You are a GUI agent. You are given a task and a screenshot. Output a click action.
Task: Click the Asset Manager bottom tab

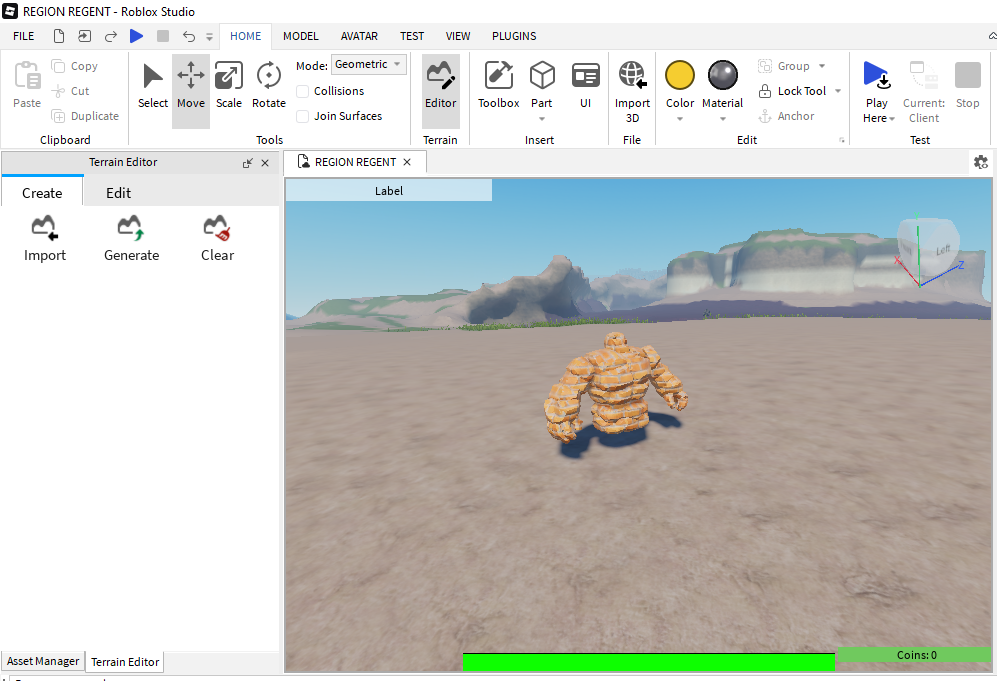click(43, 661)
